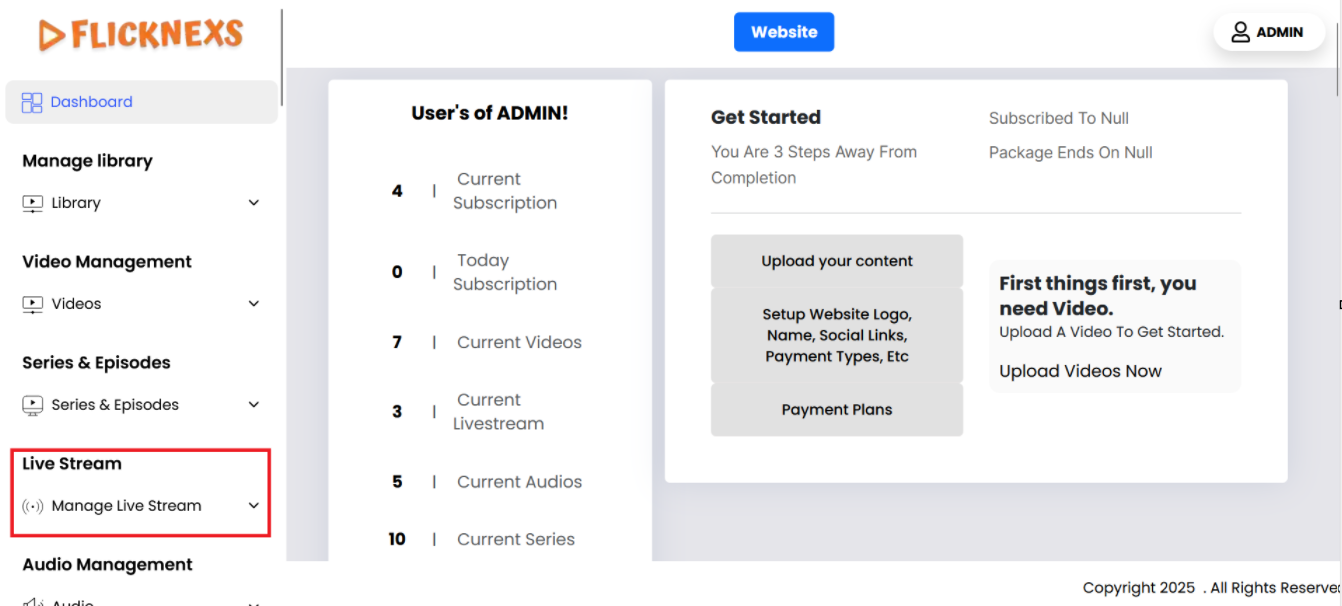Click the Setup Website Logo button
Screen dimensions: 1342x606
pos(836,335)
